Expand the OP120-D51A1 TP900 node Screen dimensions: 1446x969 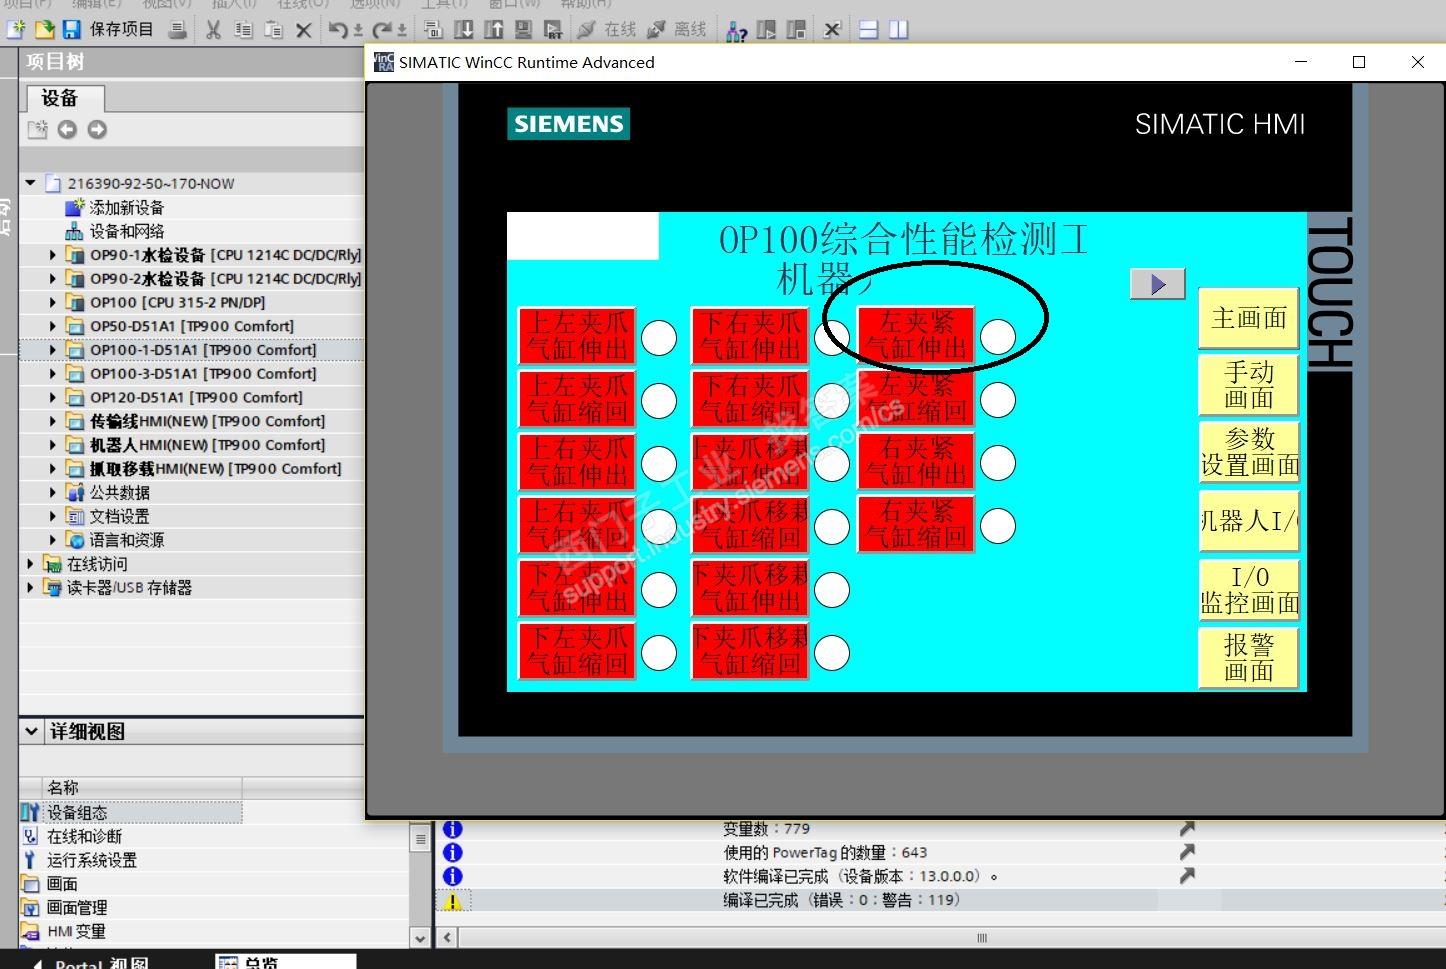coord(53,397)
